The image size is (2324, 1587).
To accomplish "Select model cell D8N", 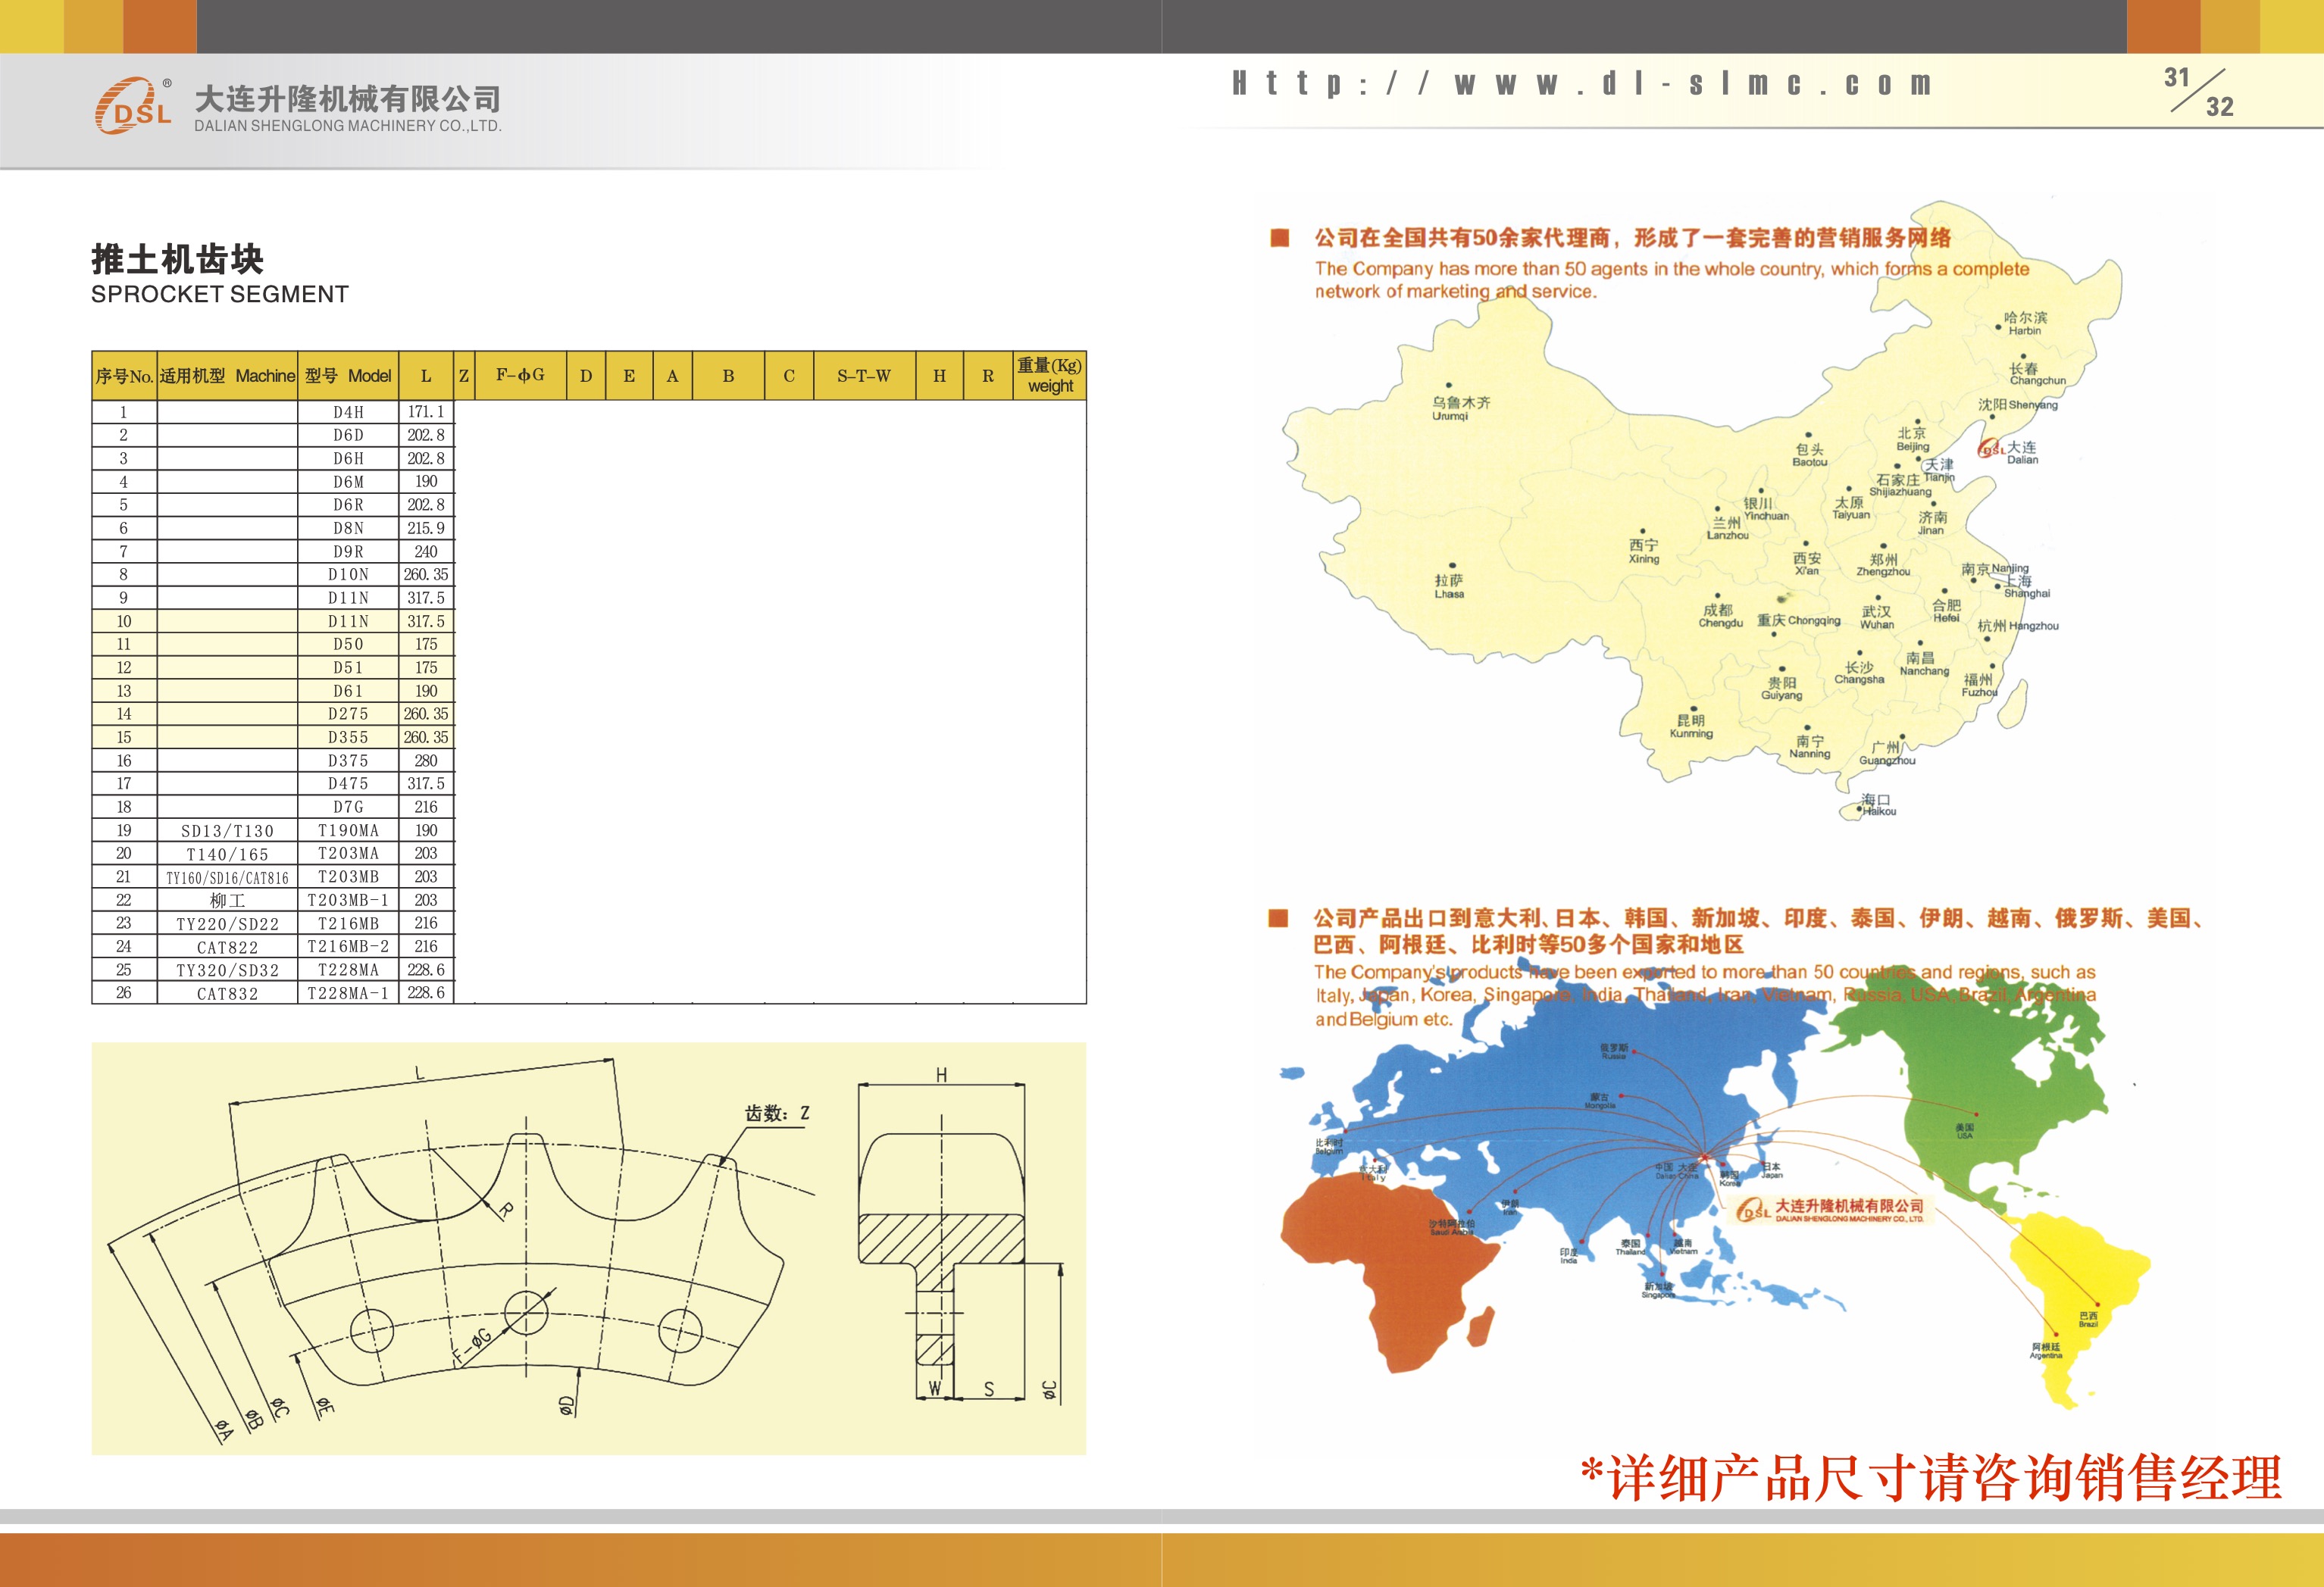I will (x=348, y=528).
